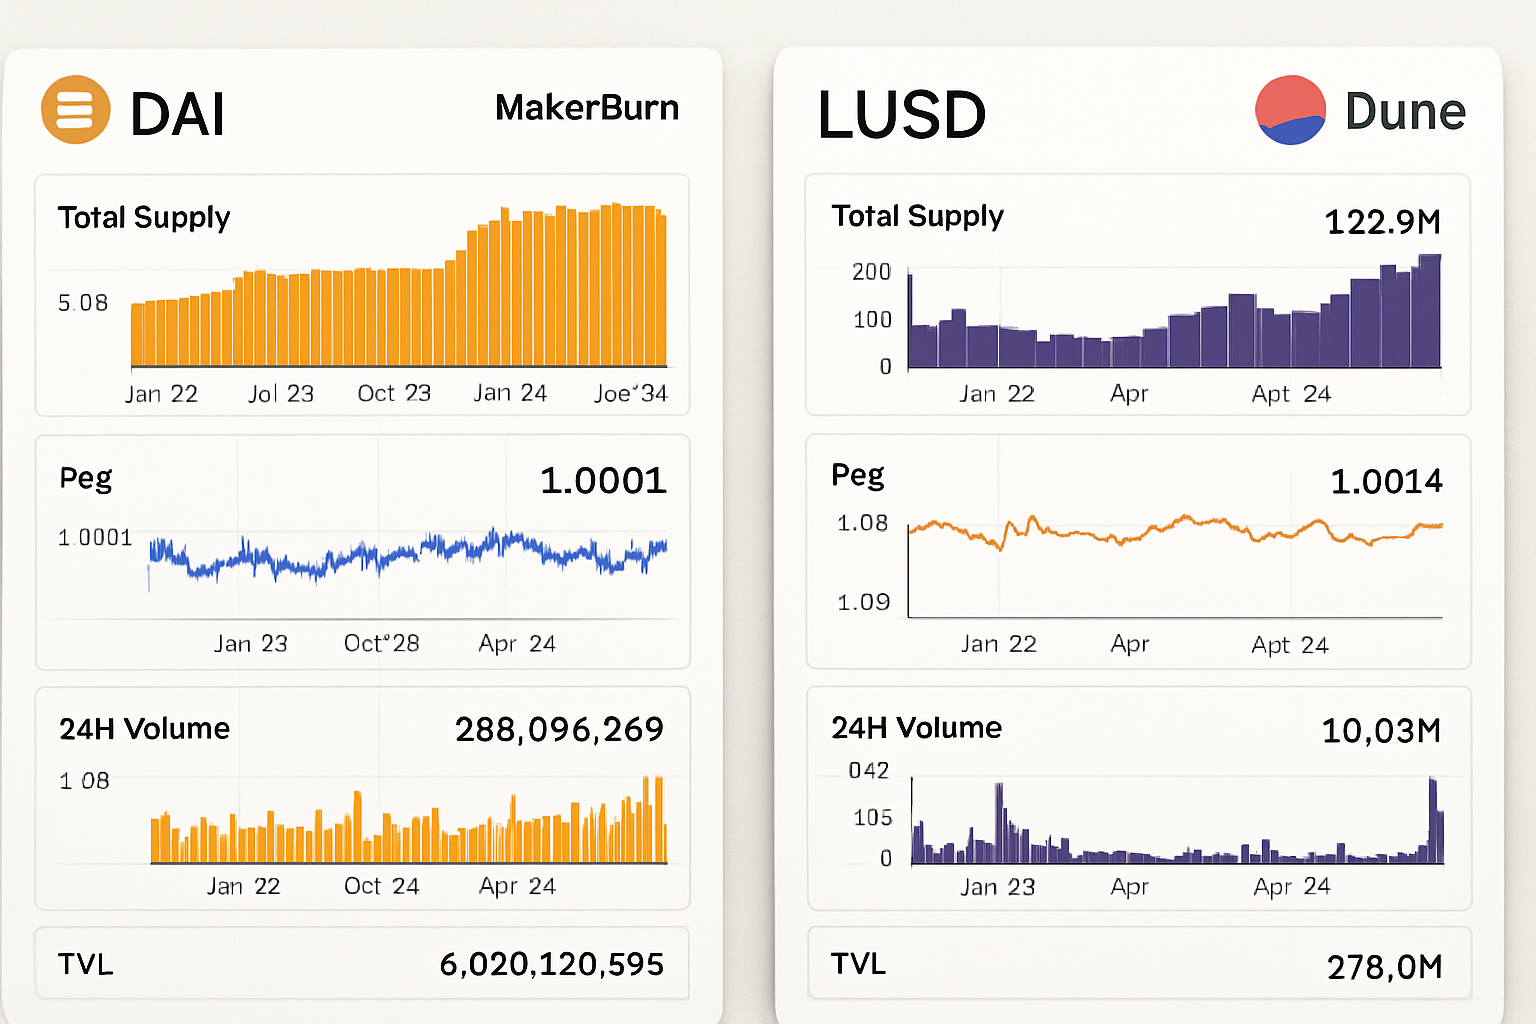Select the LUSD card header
The height and width of the screenshot is (1024, 1536).
point(901,114)
